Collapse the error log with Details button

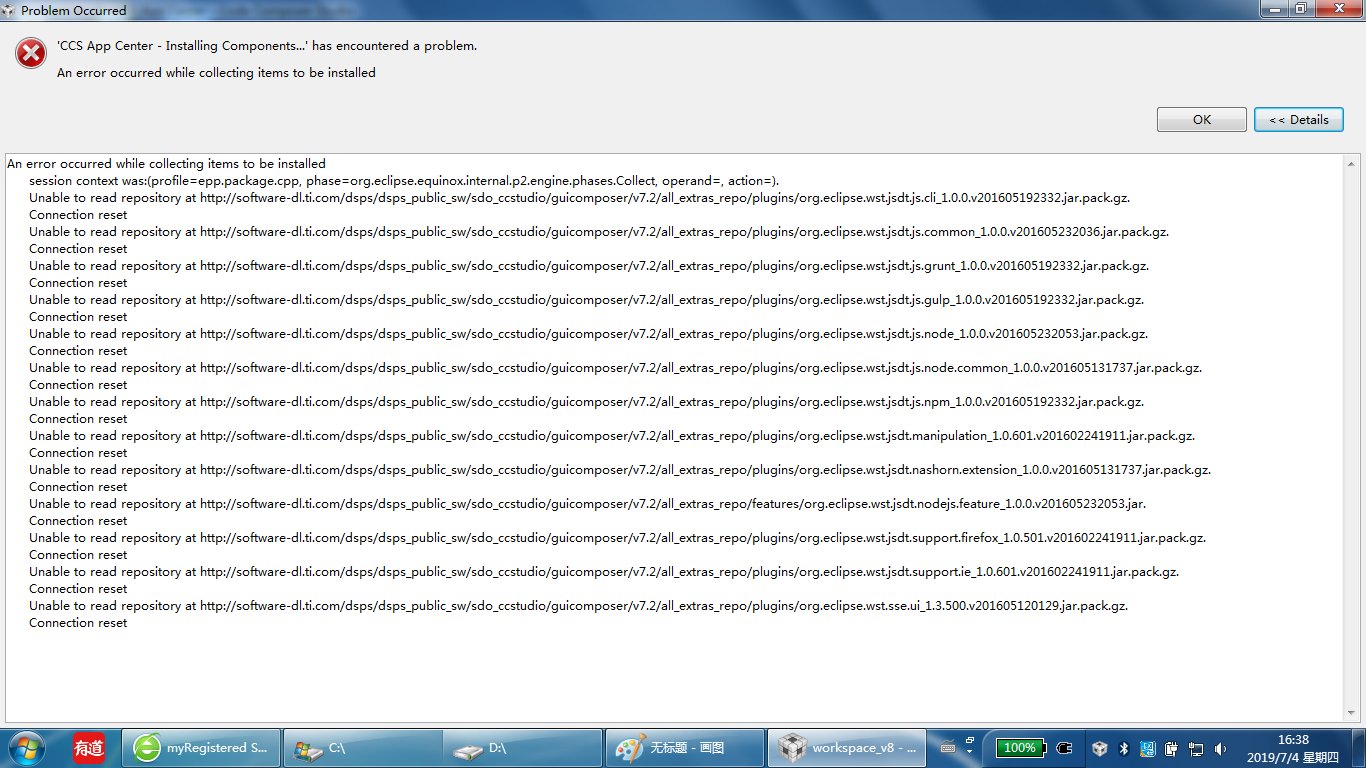point(1299,119)
